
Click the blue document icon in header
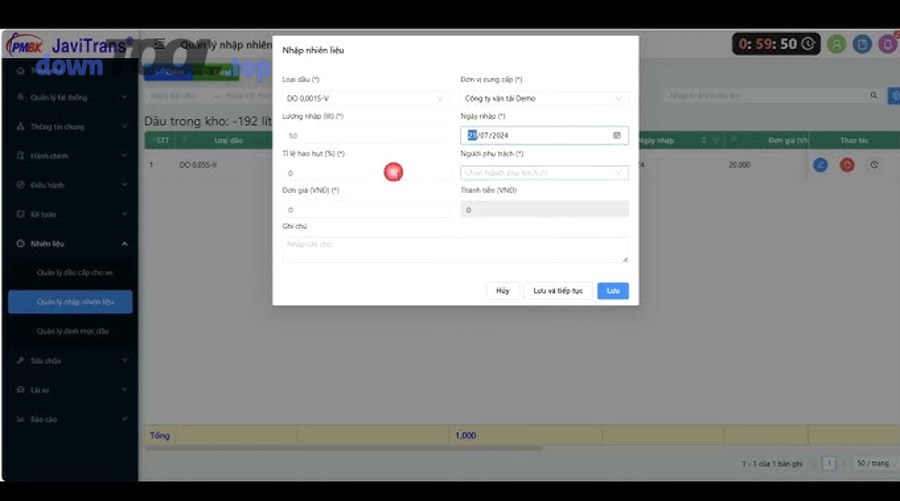click(862, 44)
